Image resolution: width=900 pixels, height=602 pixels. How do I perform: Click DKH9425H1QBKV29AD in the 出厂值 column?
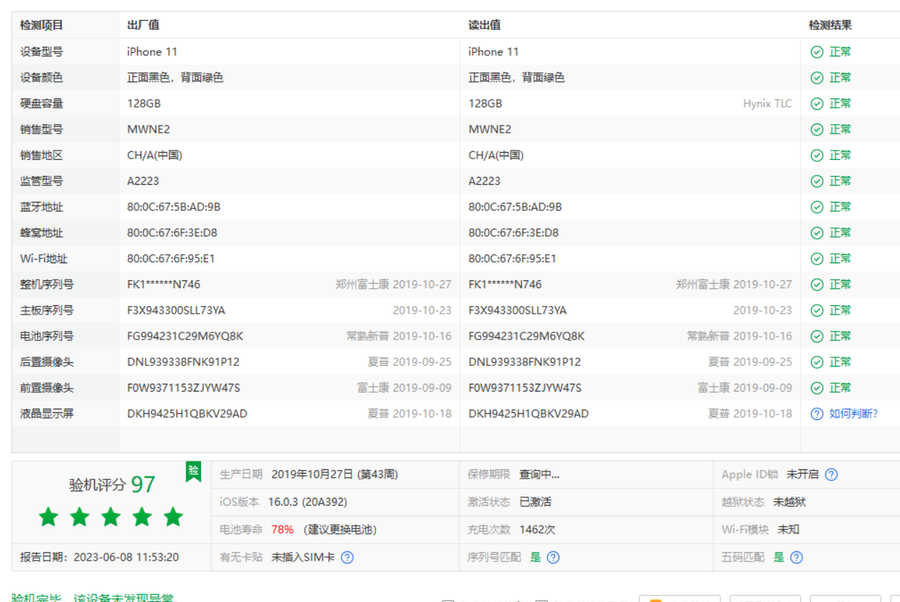(187, 414)
